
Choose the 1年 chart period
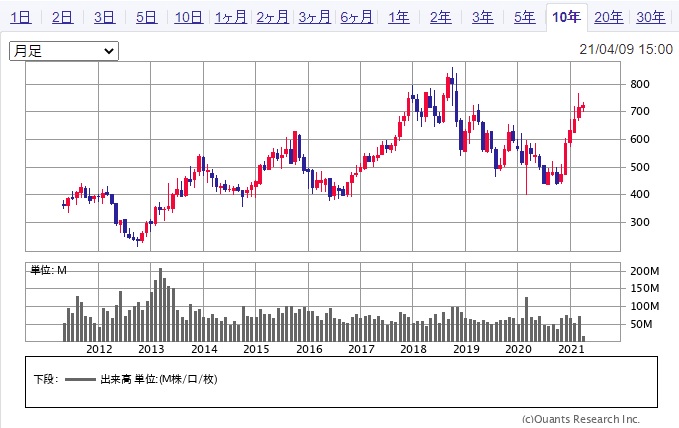tap(399, 17)
